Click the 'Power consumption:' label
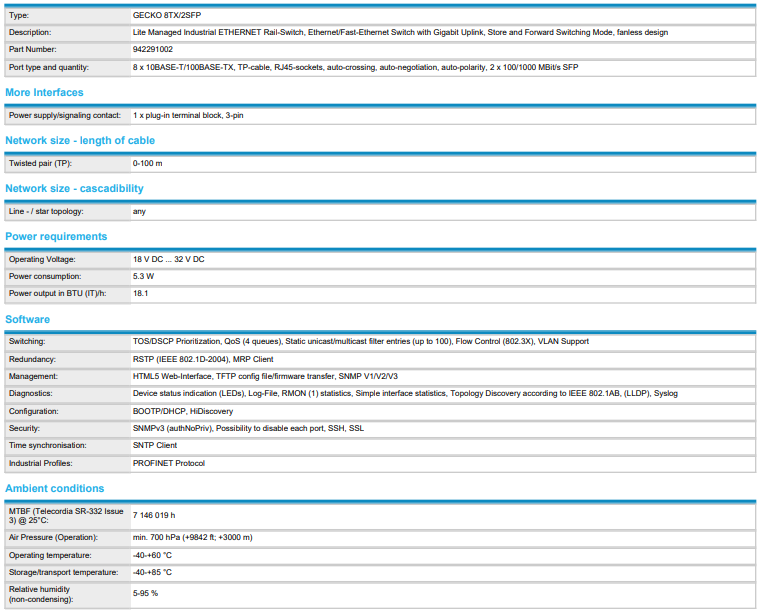 45,277
